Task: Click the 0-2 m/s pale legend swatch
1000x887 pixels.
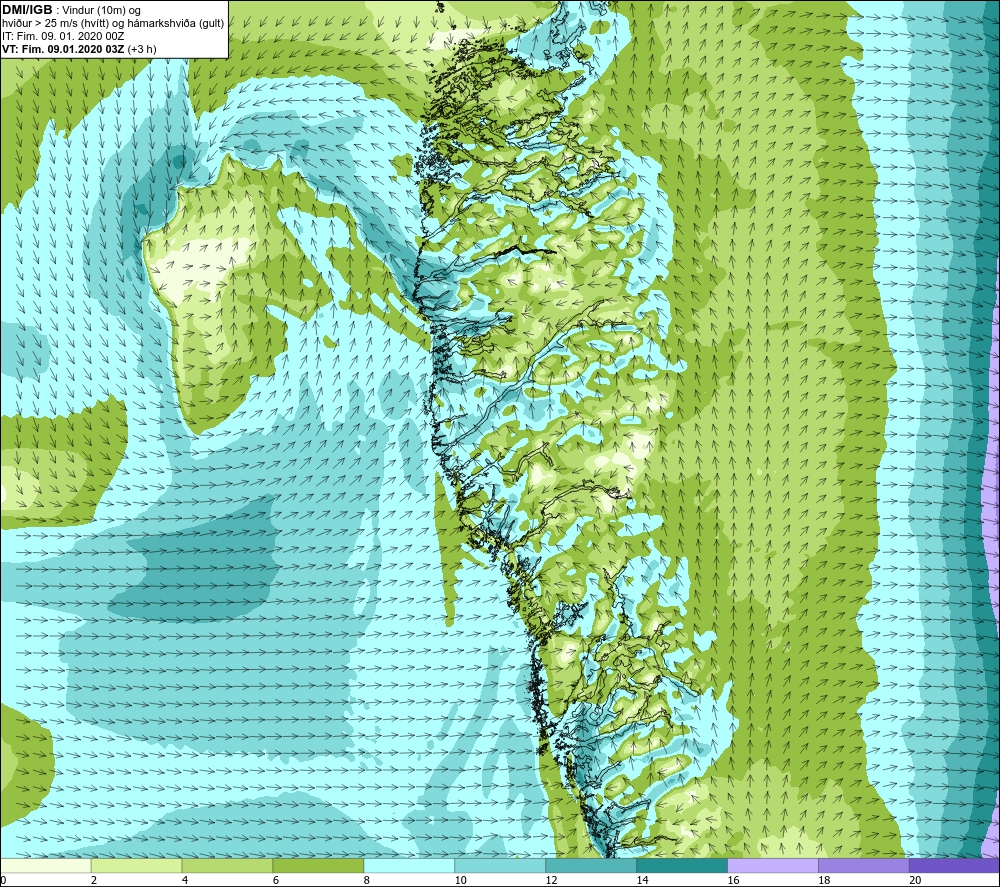Action: coord(46,865)
